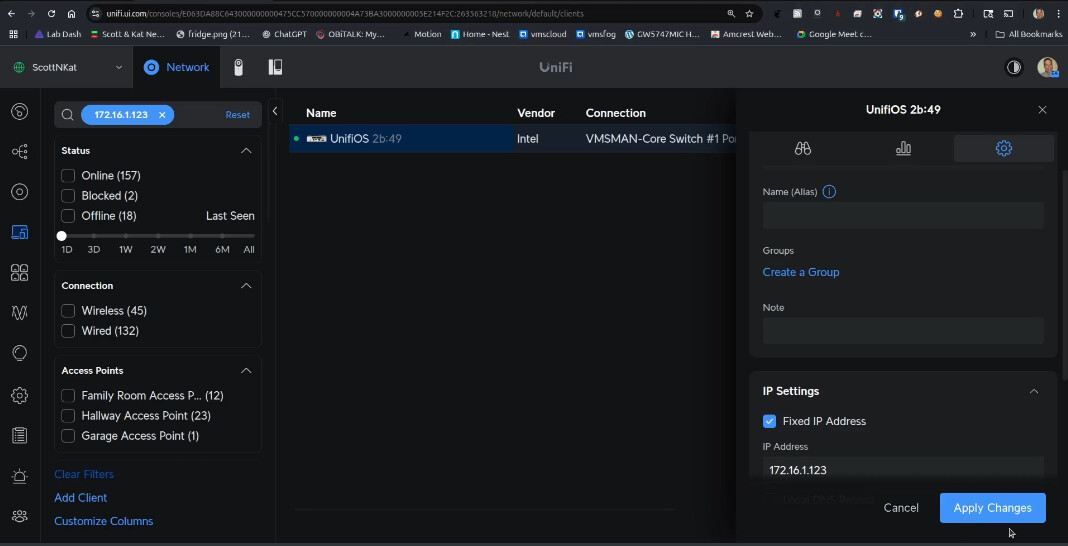Switch to the Settings gear tab in panel

[1003, 148]
